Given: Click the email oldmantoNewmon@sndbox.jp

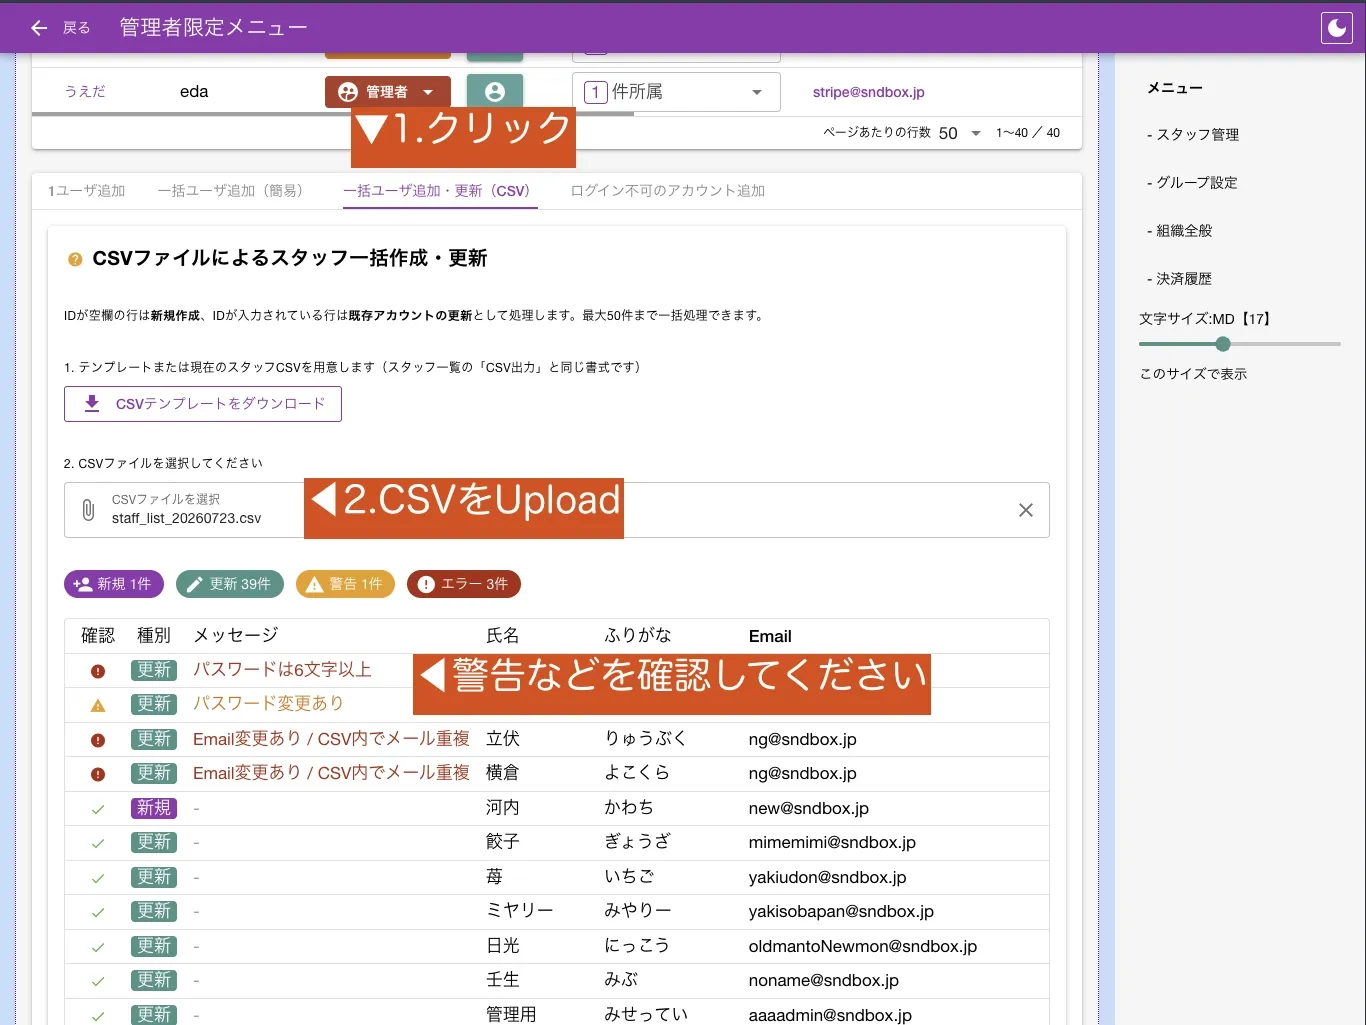Looking at the screenshot, I should pyautogui.click(x=862, y=946).
